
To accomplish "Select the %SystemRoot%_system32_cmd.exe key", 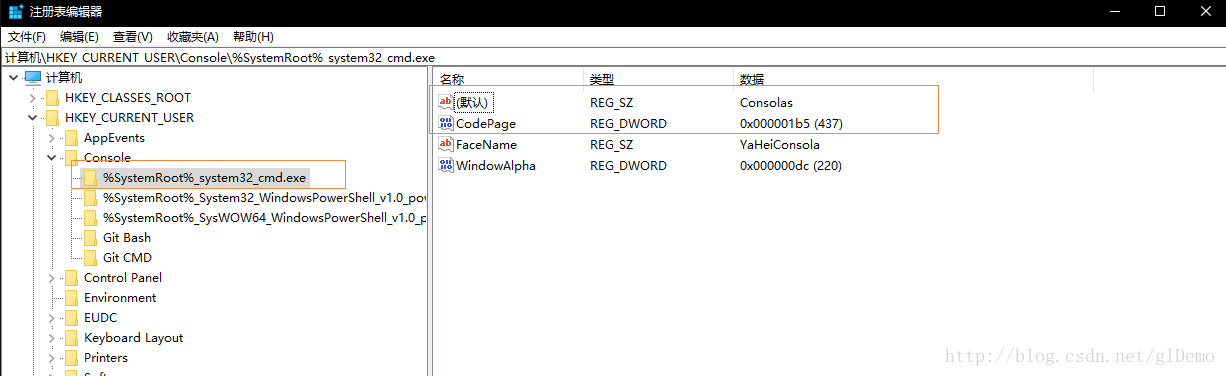I will (204, 178).
